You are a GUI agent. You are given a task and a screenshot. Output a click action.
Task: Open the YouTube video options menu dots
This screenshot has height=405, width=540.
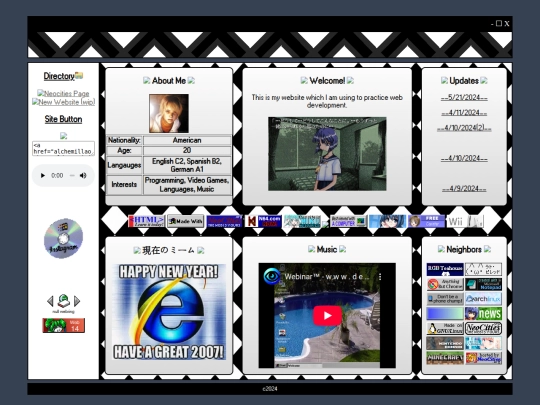tap(380, 277)
